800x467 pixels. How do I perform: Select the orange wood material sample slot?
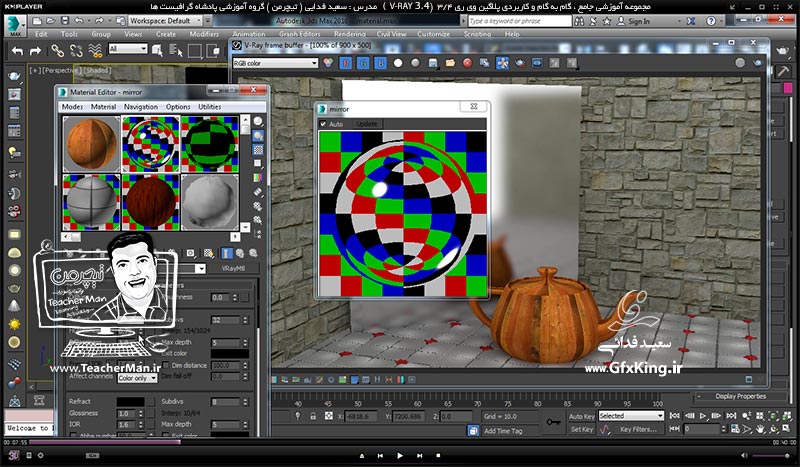coord(91,144)
